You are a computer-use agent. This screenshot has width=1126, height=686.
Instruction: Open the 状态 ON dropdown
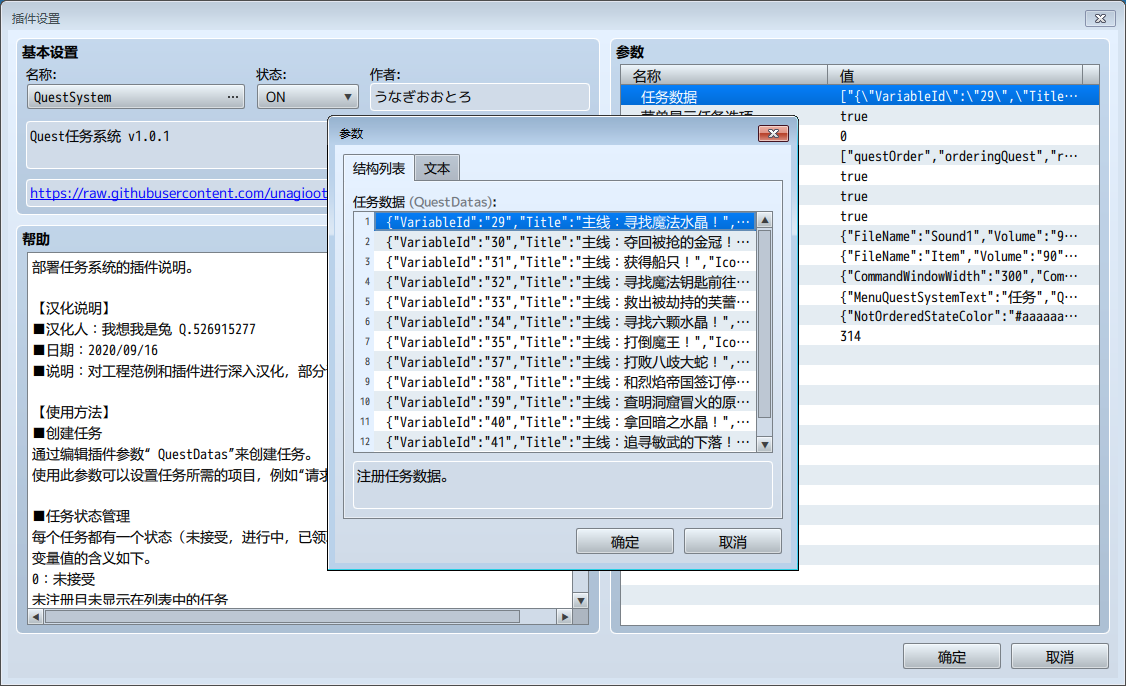(x=307, y=97)
